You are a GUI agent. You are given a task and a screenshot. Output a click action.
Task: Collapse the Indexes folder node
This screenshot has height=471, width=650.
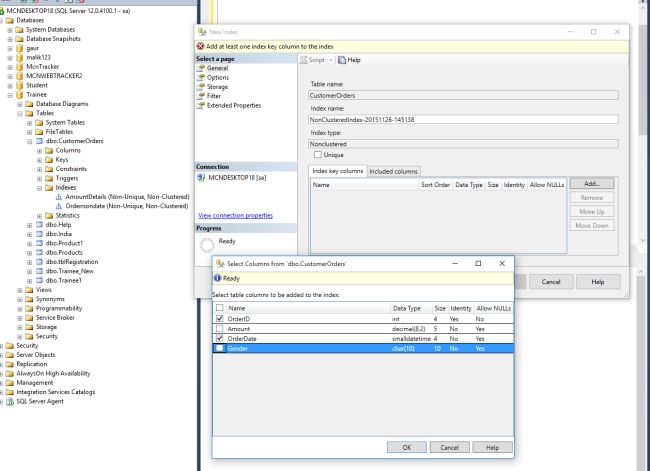click(39, 188)
